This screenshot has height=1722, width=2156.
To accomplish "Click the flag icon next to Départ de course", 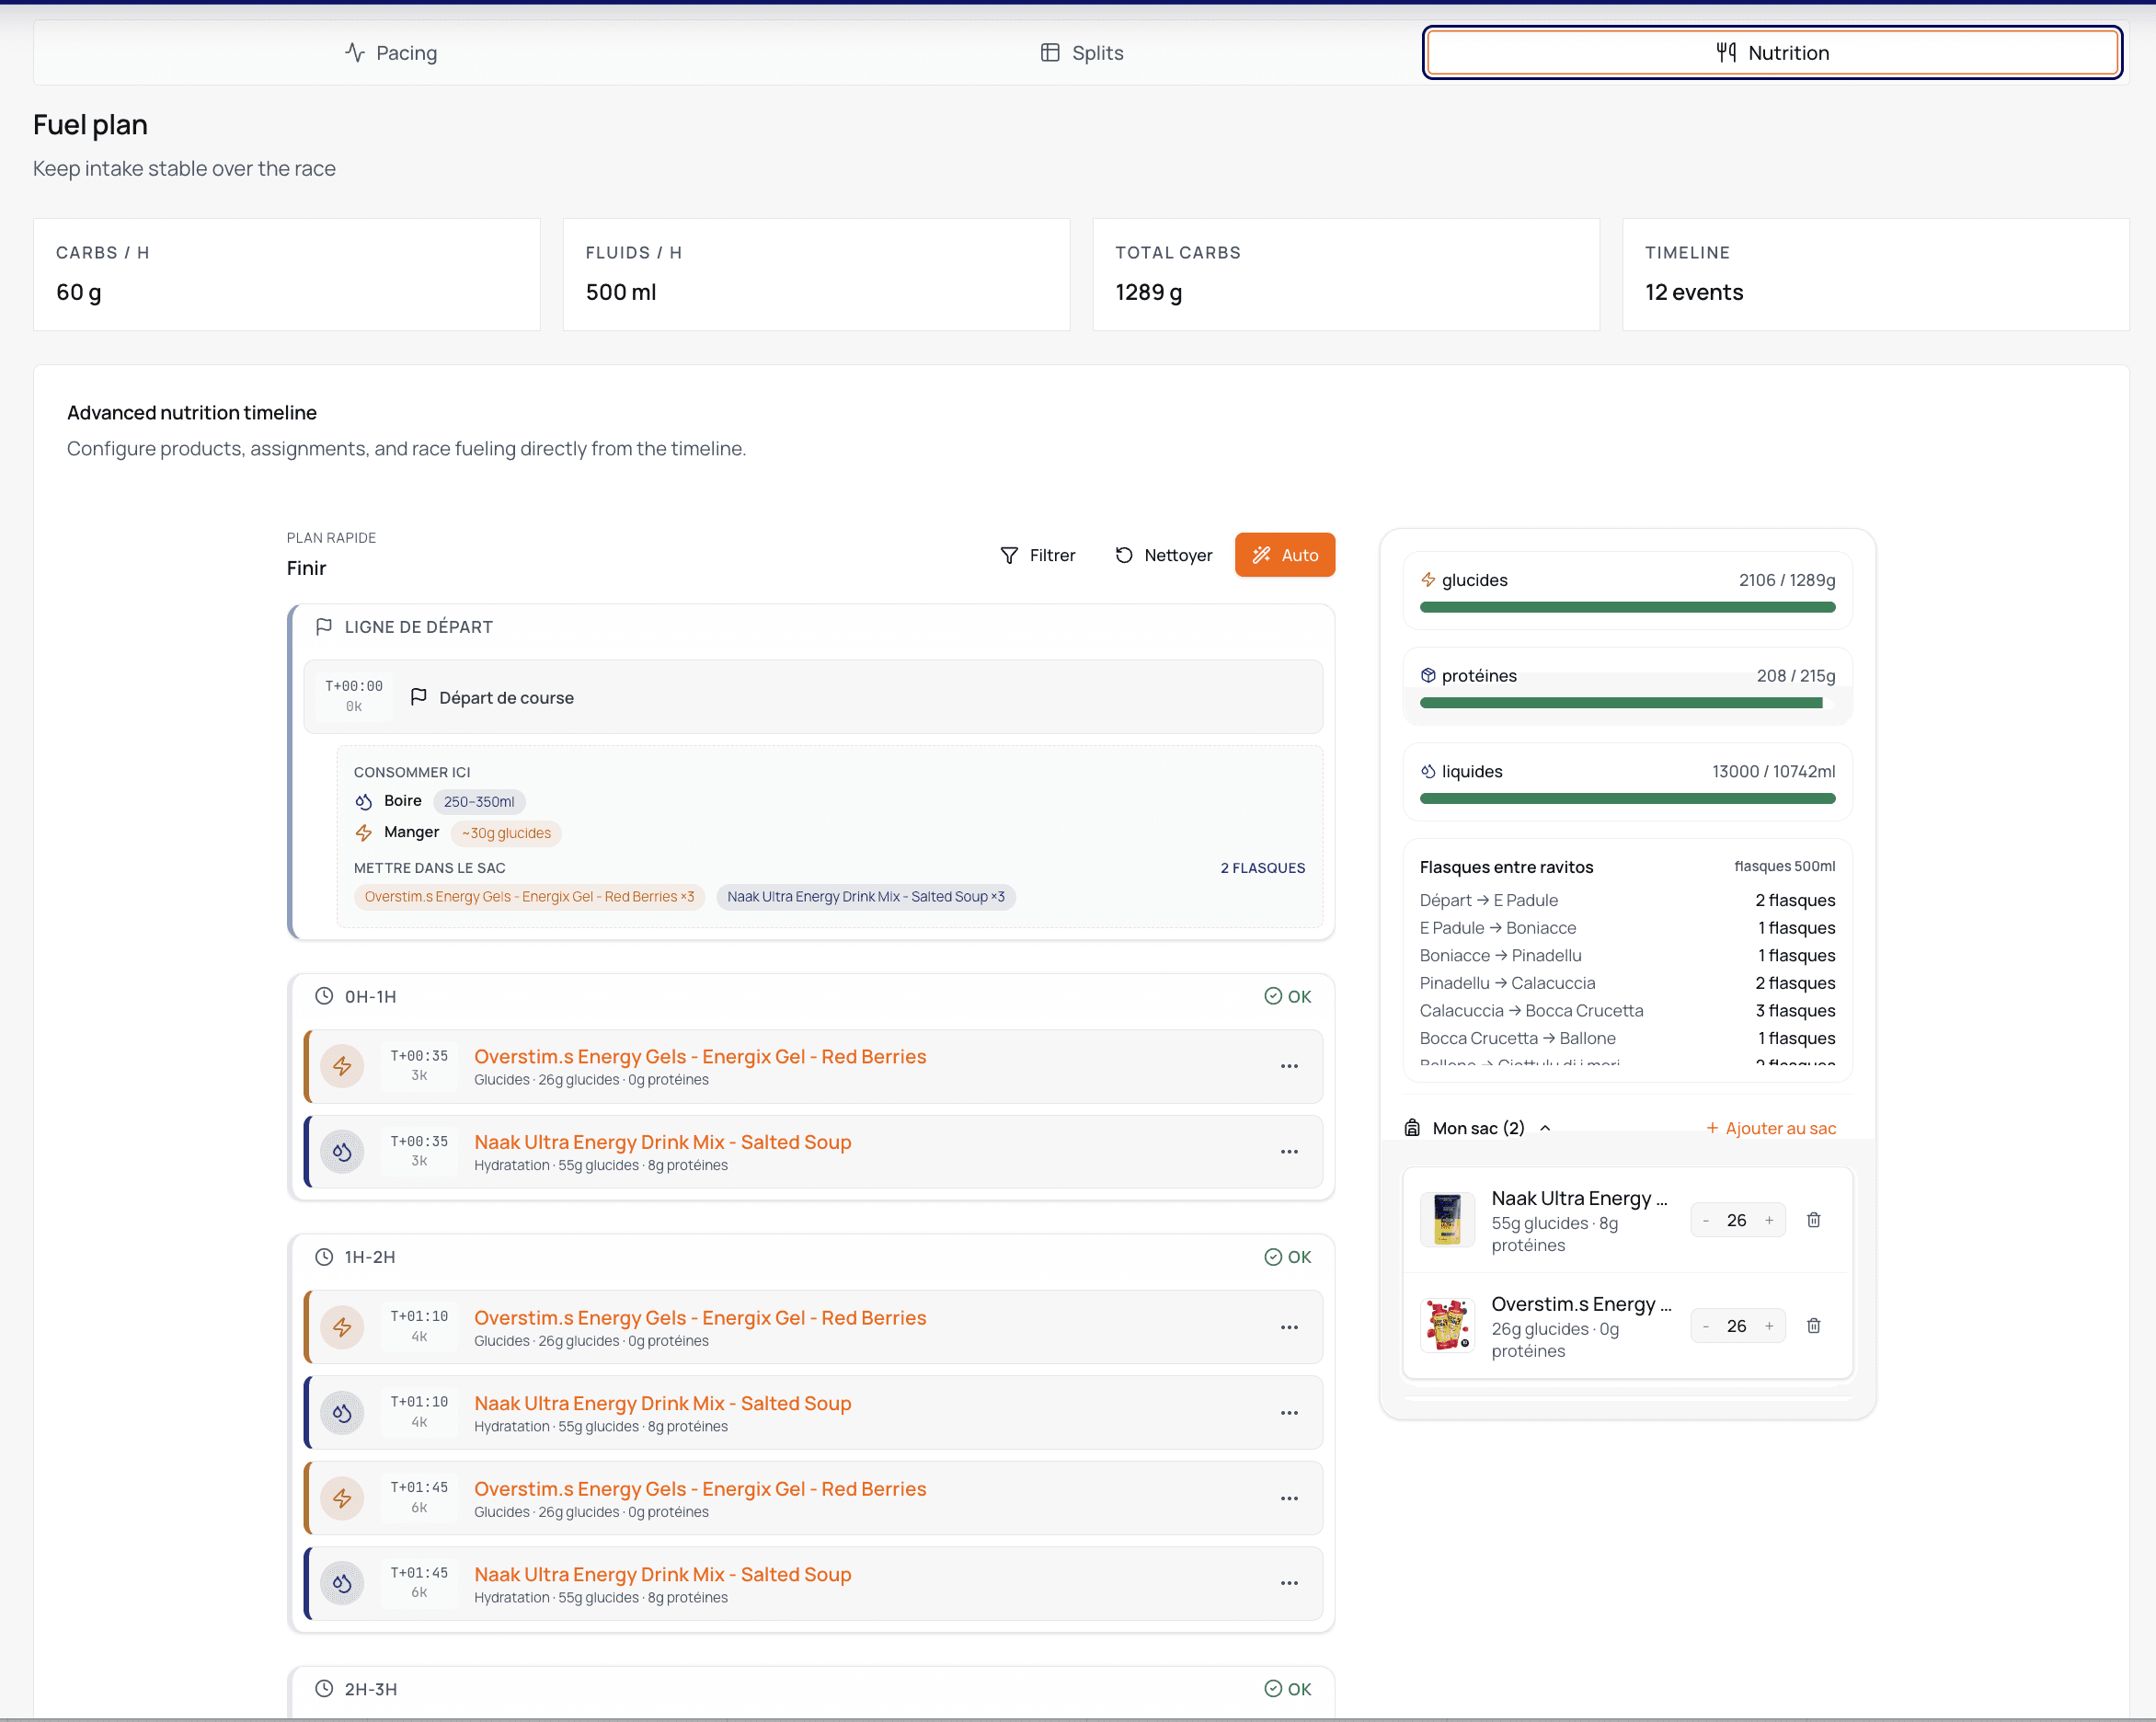I will (420, 697).
